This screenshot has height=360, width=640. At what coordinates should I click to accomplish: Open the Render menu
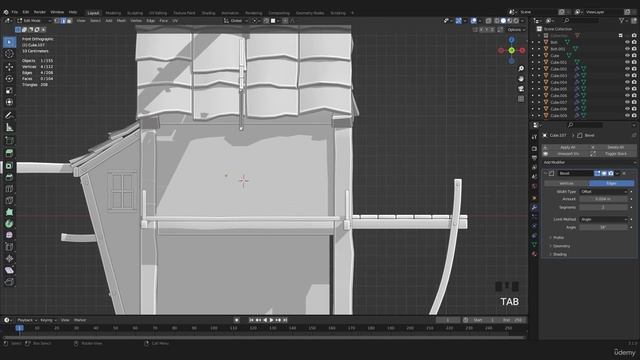click(x=40, y=12)
